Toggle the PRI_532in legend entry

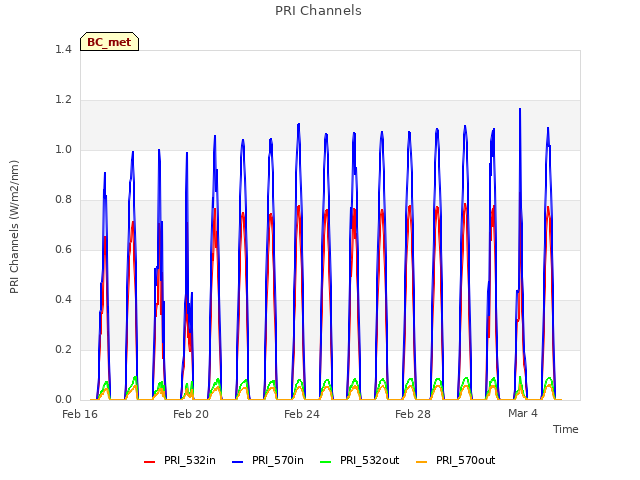[x=180, y=460]
